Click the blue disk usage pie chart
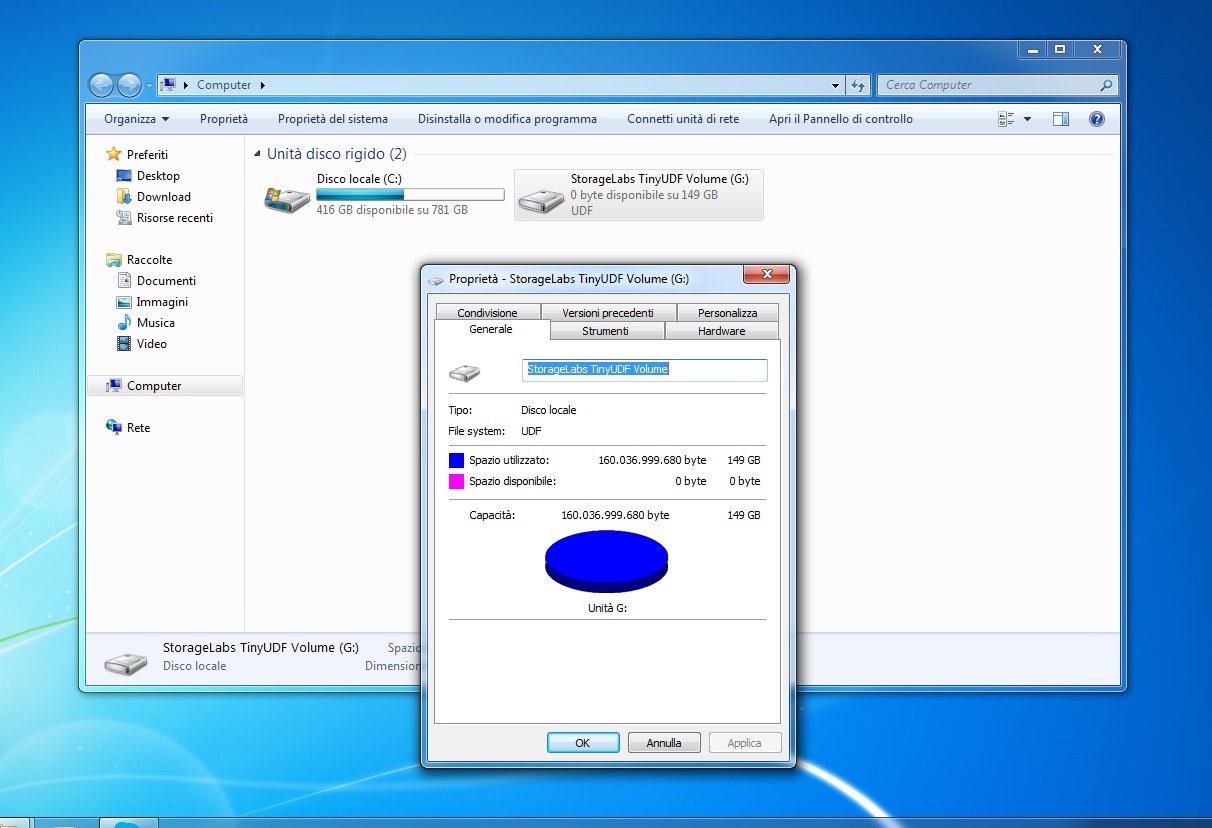The height and width of the screenshot is (828, 1212). (x=606, y=560)
